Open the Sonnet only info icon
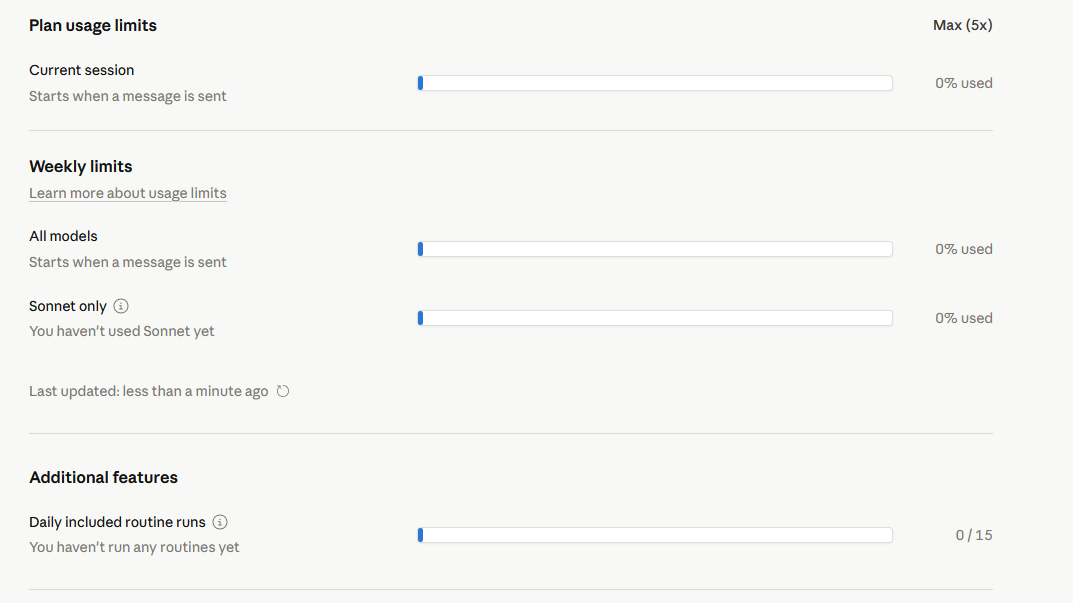 (121, 306)
